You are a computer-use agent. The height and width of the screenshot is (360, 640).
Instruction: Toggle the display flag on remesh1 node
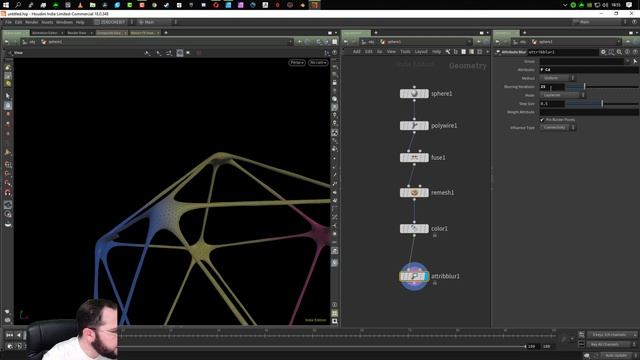coord(426,193)
